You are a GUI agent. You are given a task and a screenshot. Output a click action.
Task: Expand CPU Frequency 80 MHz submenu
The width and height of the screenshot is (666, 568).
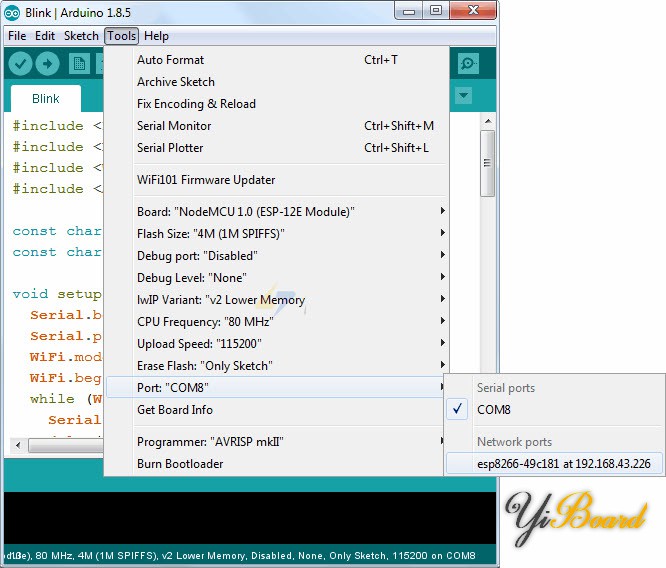[x=276, y=322]
